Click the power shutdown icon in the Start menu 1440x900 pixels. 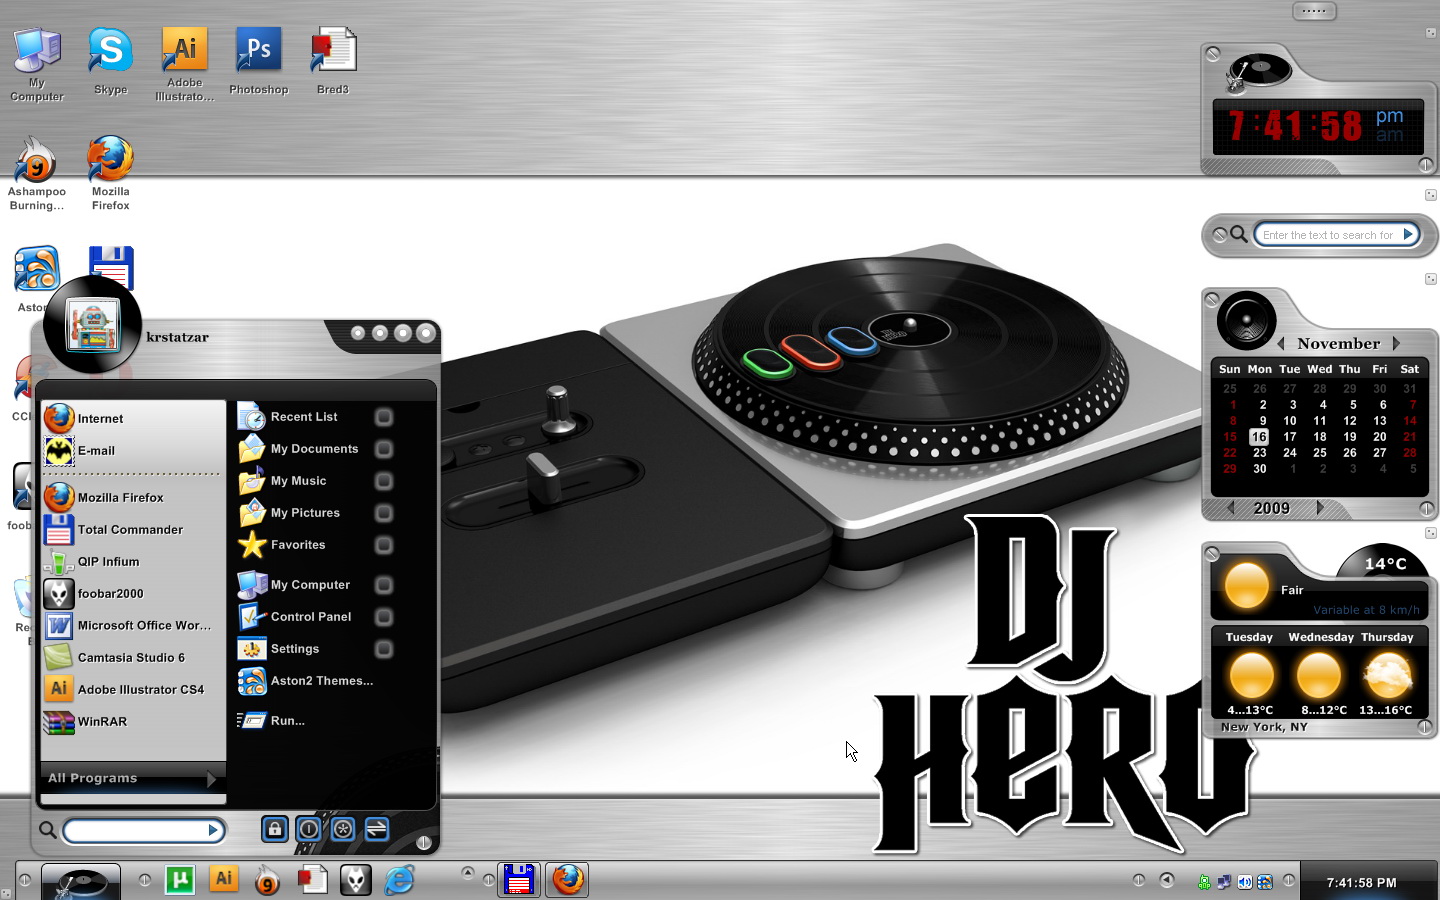pyautogui.click(x=308, y=830)
